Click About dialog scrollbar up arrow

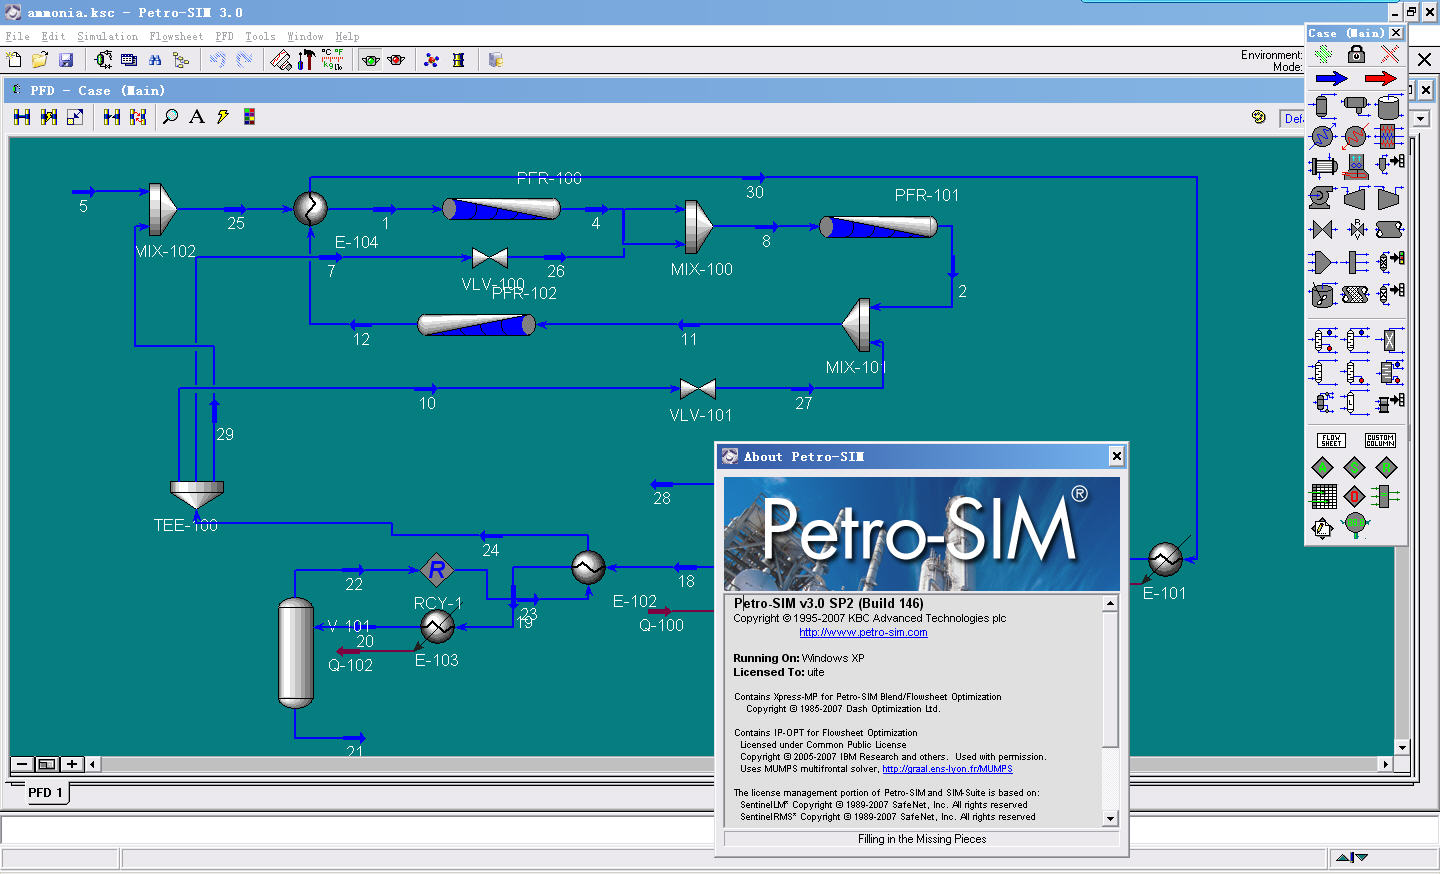point(1110,604)
